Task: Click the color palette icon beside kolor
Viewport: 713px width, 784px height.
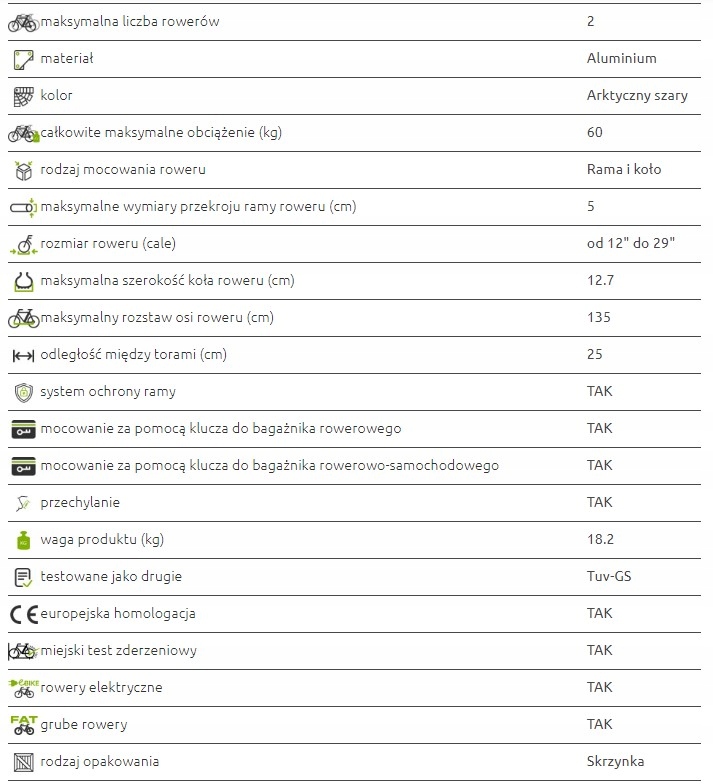Action: click(23, 96)
